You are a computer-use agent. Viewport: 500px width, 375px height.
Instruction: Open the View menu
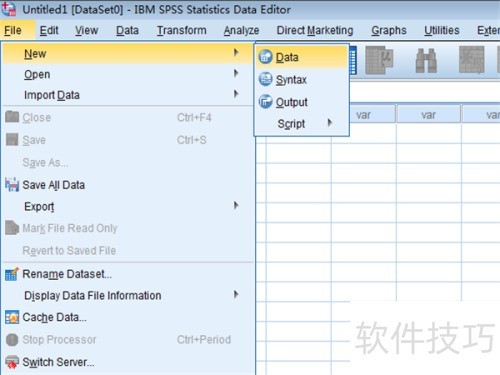tap(86, 30)
